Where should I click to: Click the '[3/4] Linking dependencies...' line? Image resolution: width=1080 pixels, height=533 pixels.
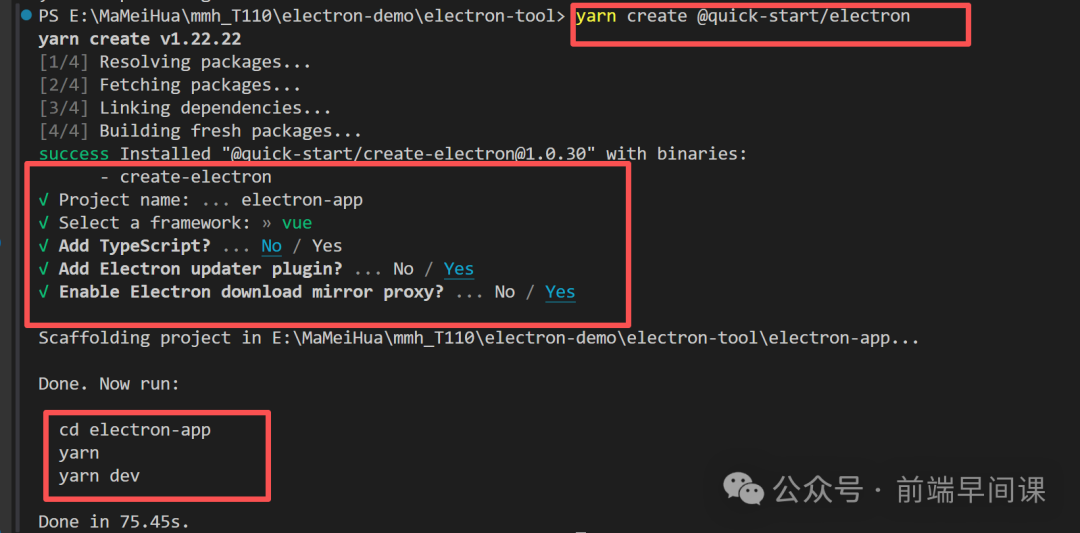coord(185,108)
